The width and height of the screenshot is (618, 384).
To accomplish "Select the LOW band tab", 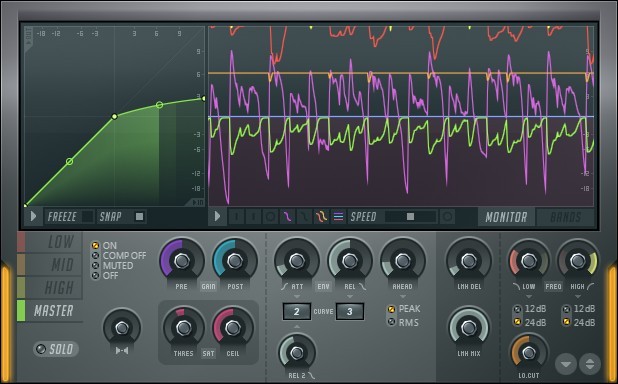I will [x=50, y=242].
